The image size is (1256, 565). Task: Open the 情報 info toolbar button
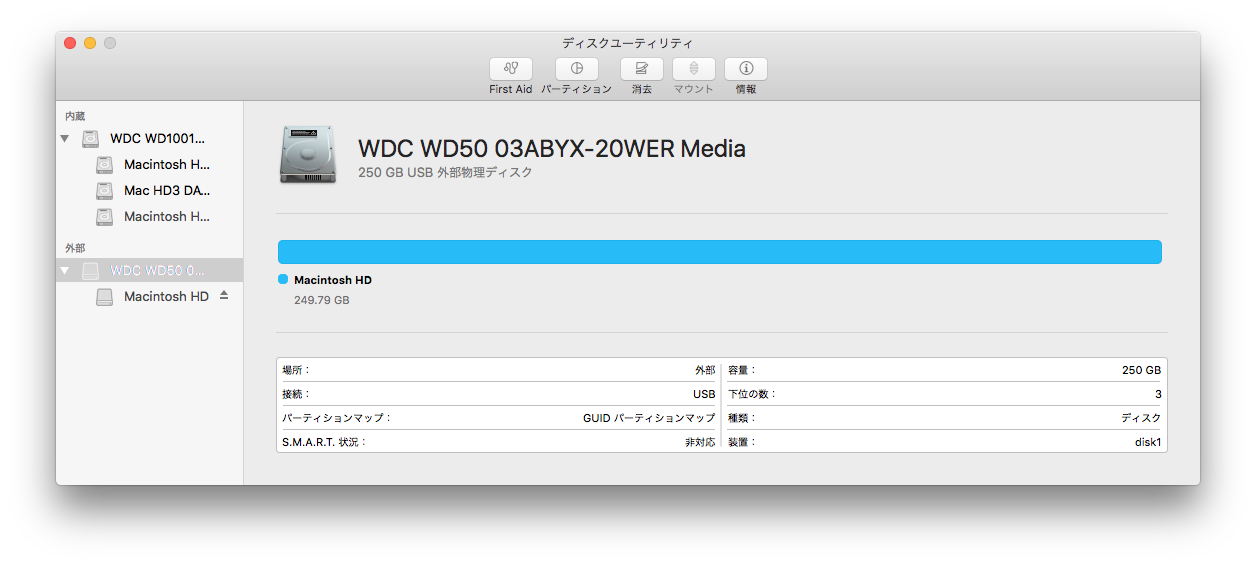point(746,69)
